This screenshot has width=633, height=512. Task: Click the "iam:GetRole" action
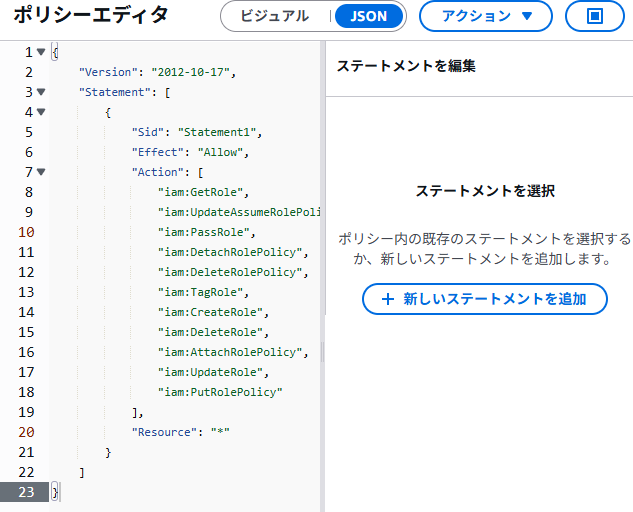click(x=200, y=192)
